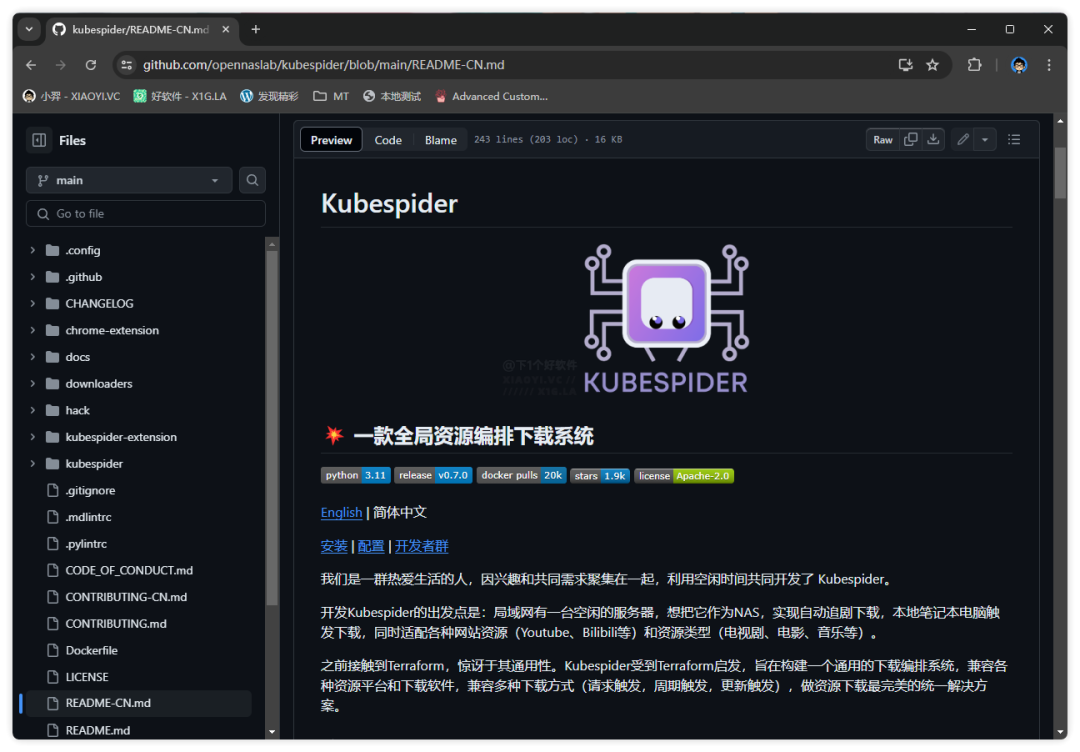The image size is (1080, 752).
Task: Click the pencil edit file icon
Action: (963, 140)
